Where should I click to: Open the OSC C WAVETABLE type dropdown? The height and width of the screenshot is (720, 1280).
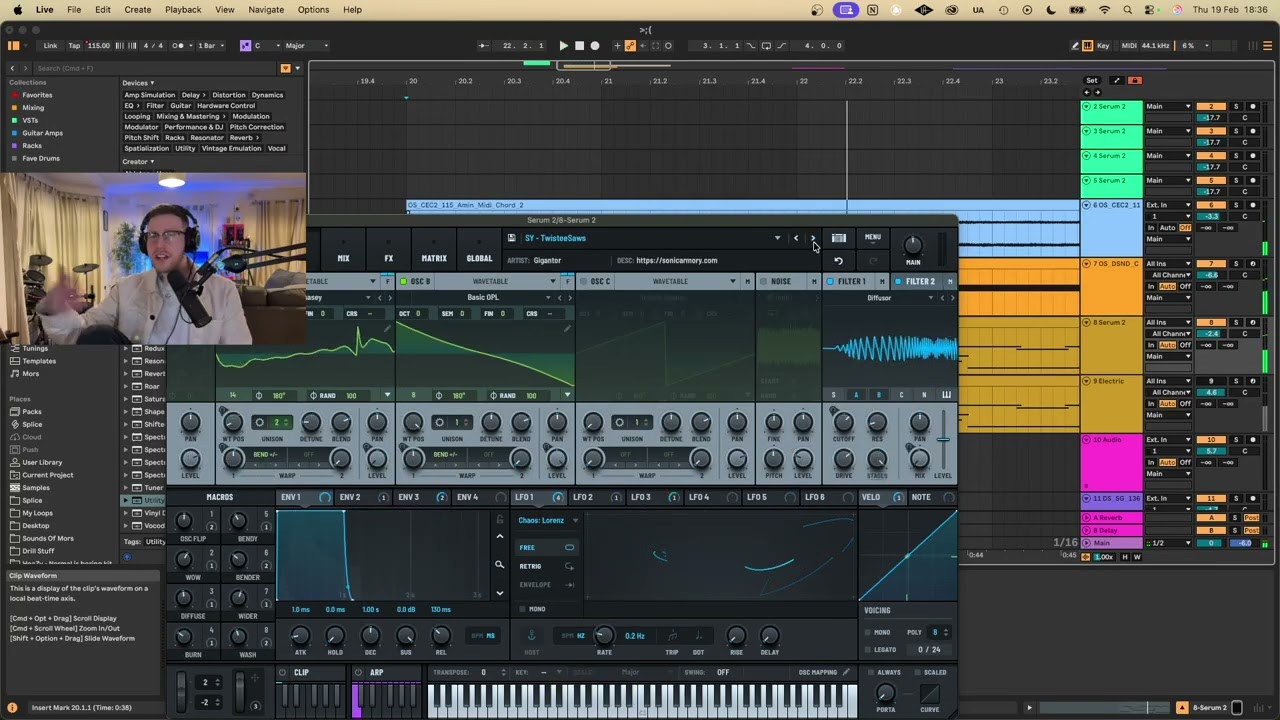(x=733, y=282)
